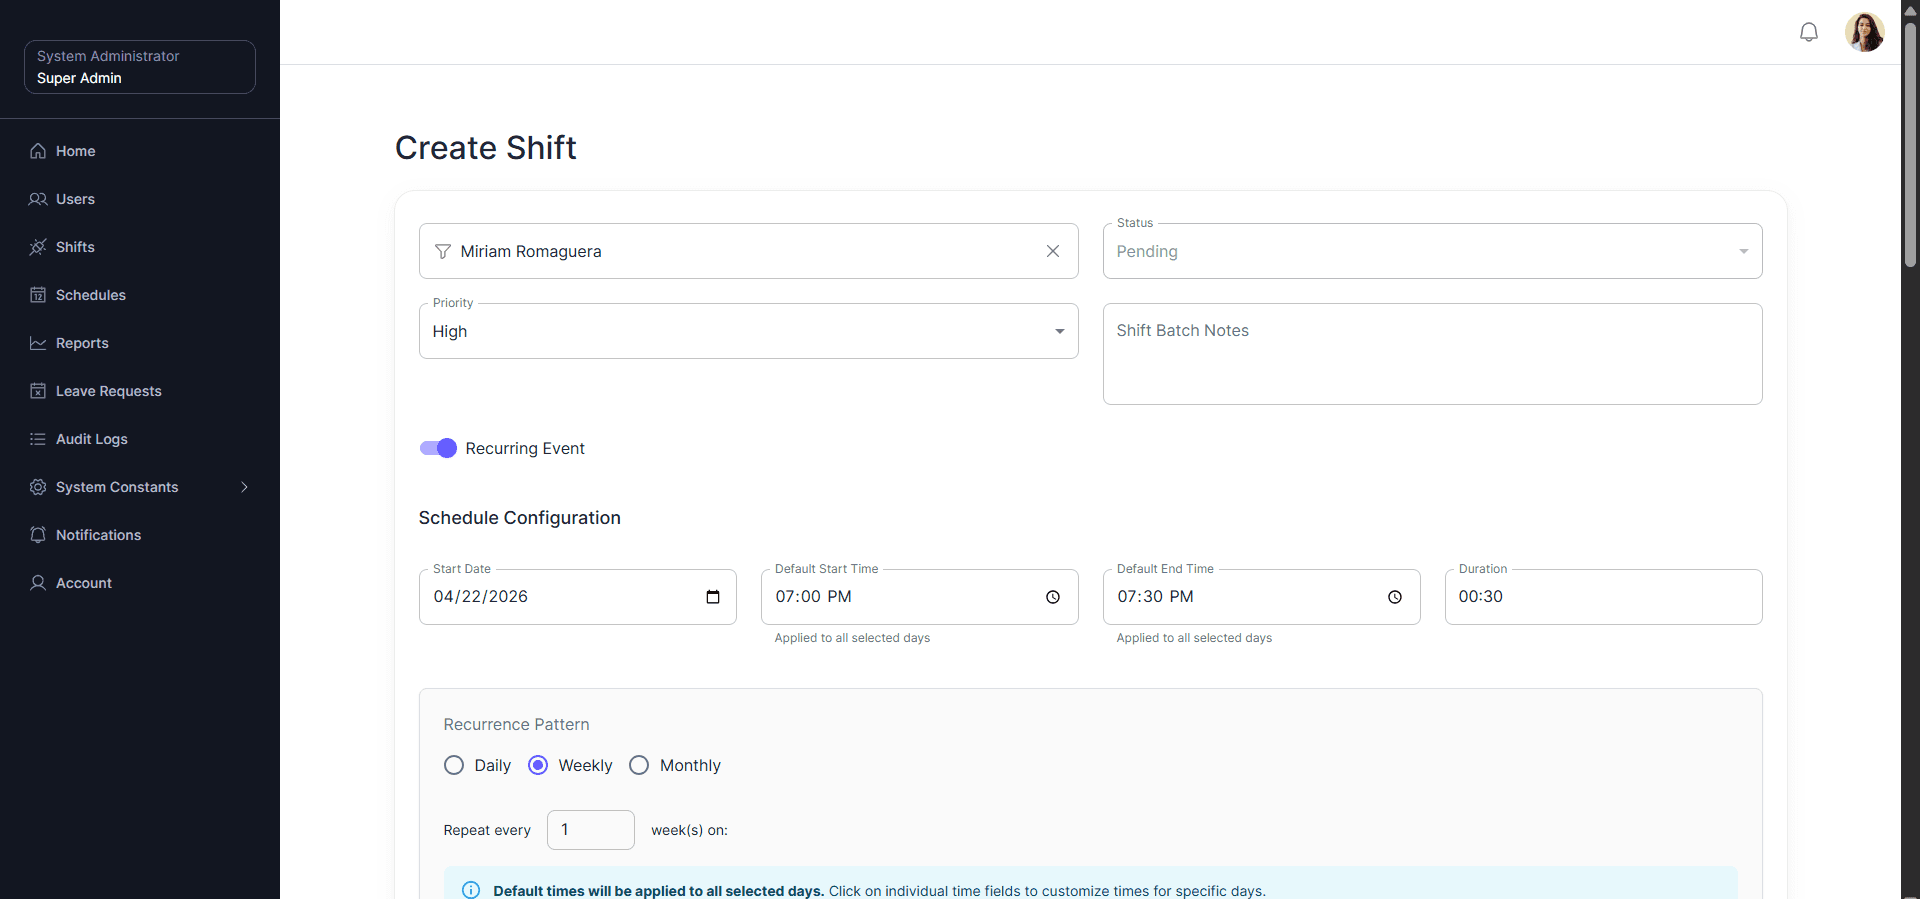The image size is (1920, 899).
Task: Go to the Home menu item
Action: pos(140,151)
